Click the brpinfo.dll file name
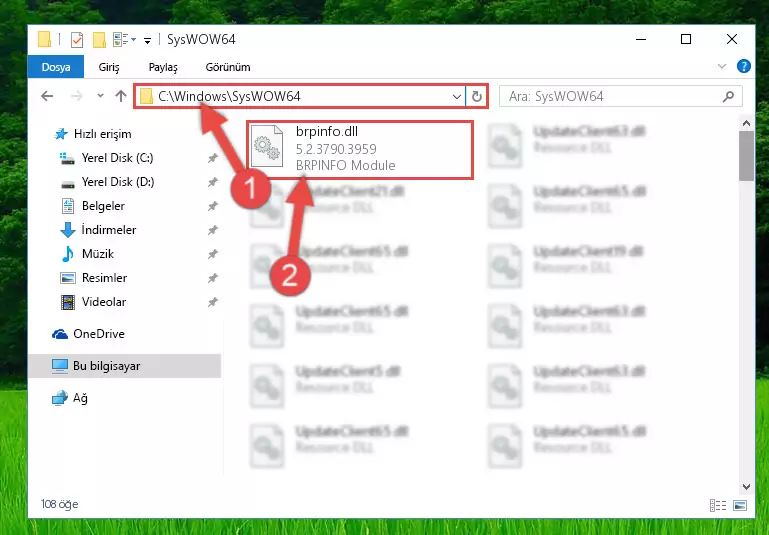 coord(327,131)
